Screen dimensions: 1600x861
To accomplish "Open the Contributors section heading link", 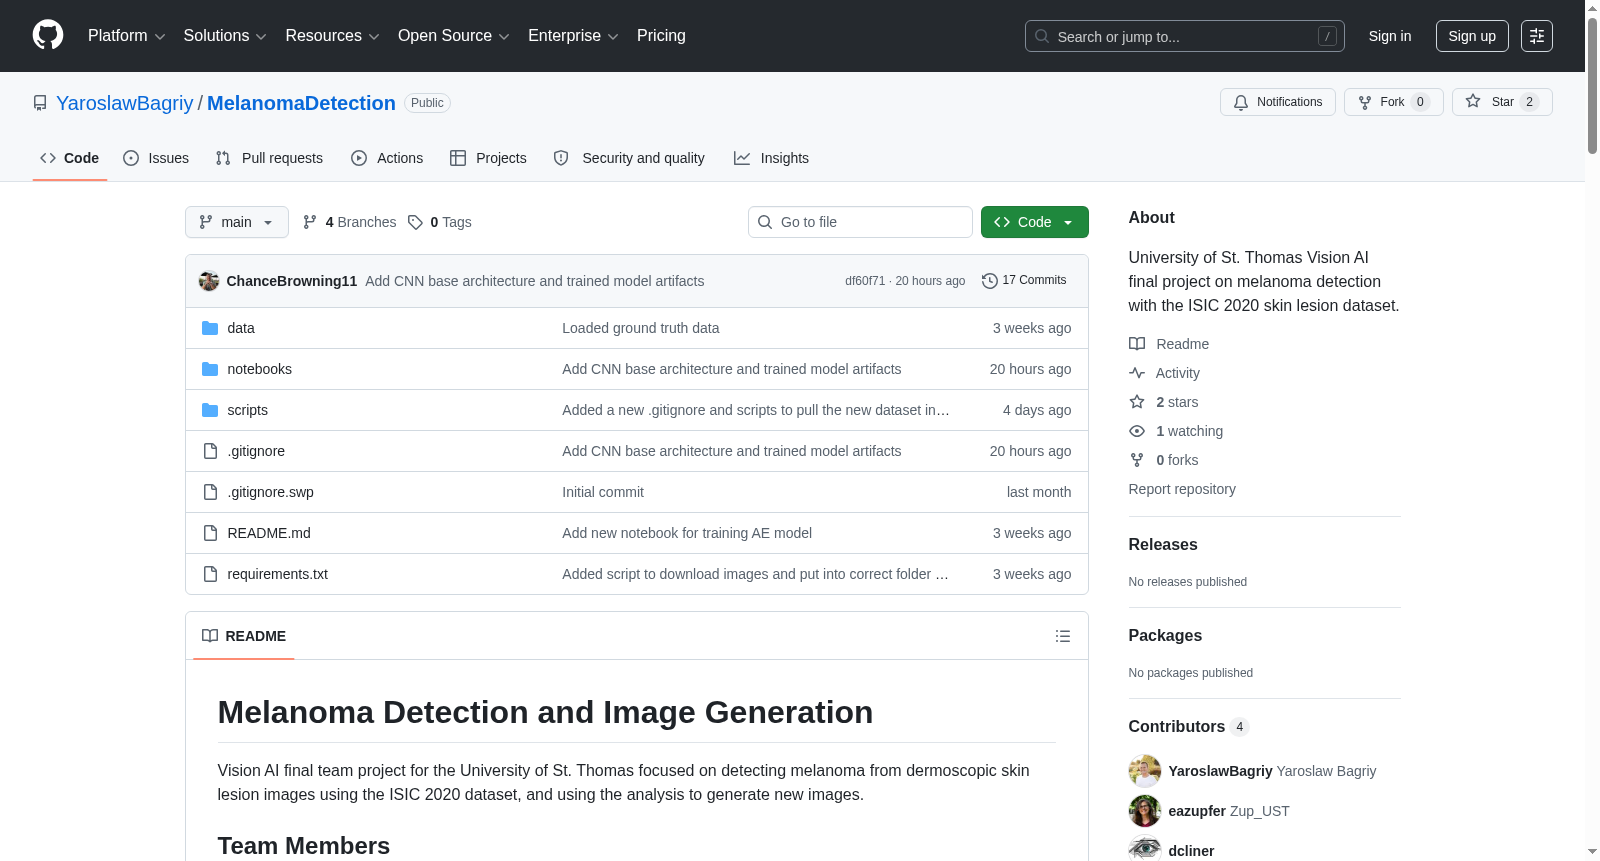I will coord(1189,727).
